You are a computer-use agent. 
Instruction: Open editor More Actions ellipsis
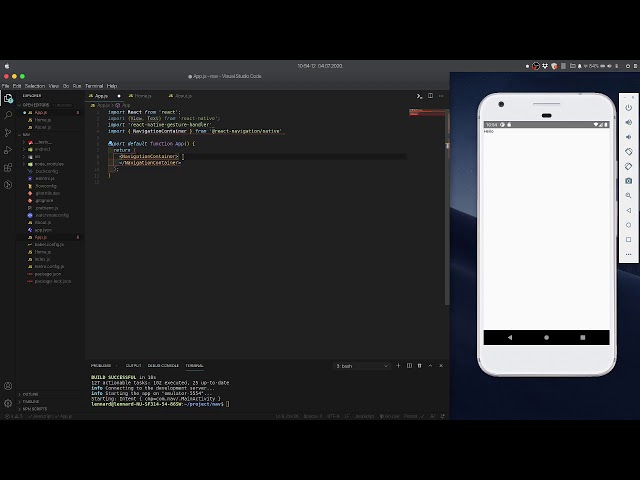tap(441, 96)
